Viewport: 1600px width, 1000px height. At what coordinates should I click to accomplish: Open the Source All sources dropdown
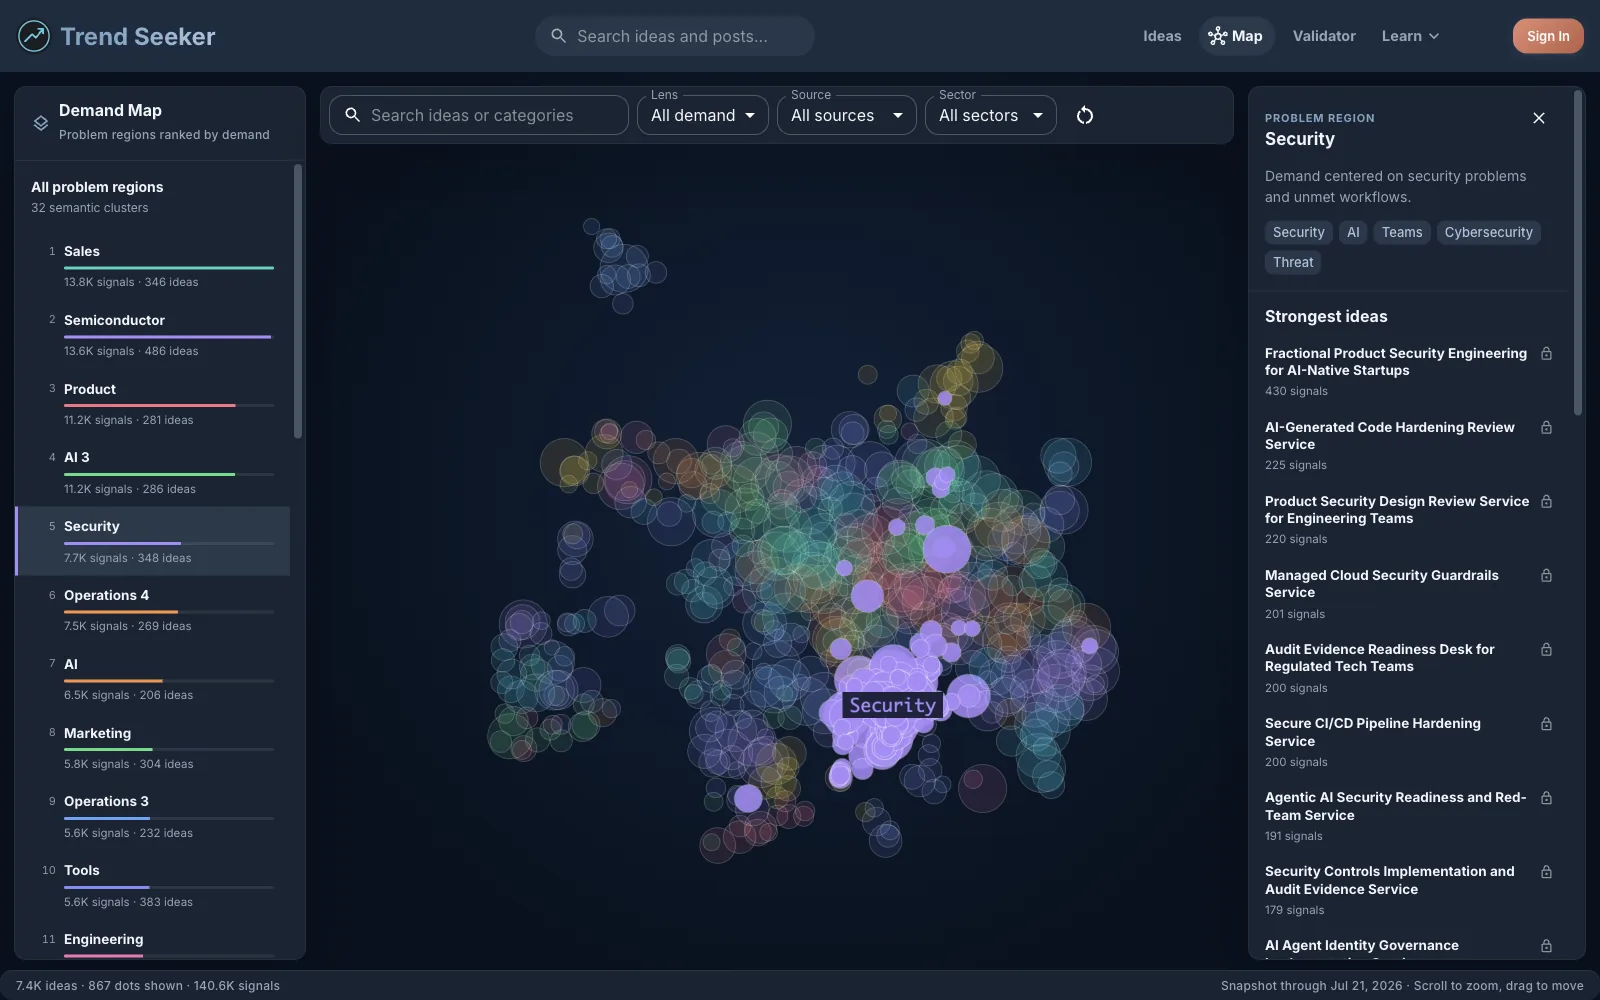847,115
